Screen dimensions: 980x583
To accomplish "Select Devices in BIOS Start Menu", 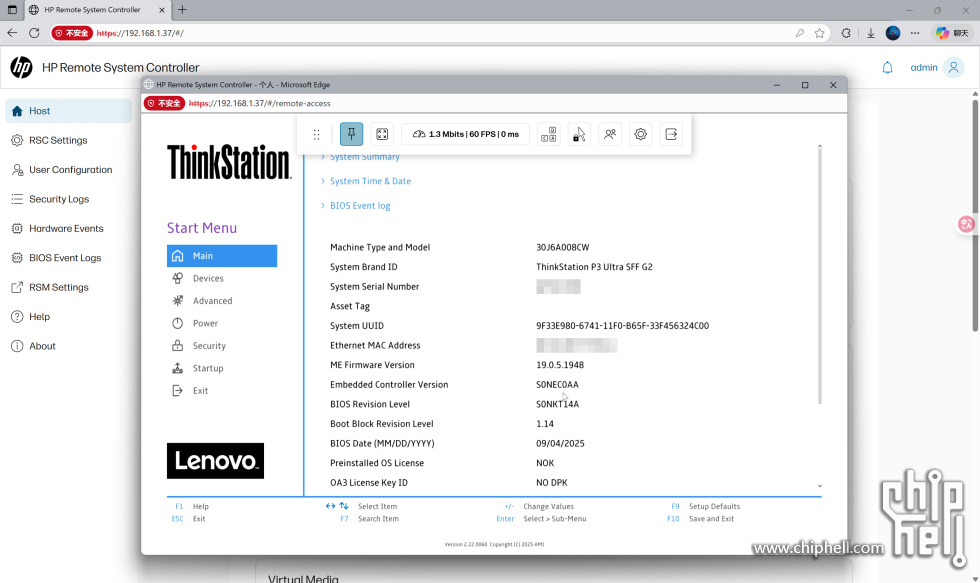I will (x=208, y=279).
